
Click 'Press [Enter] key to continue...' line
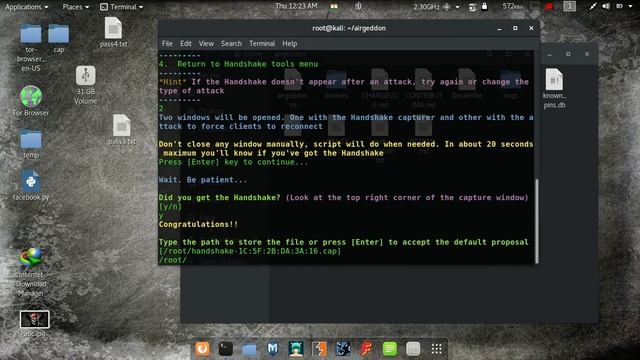click(233, 162)
